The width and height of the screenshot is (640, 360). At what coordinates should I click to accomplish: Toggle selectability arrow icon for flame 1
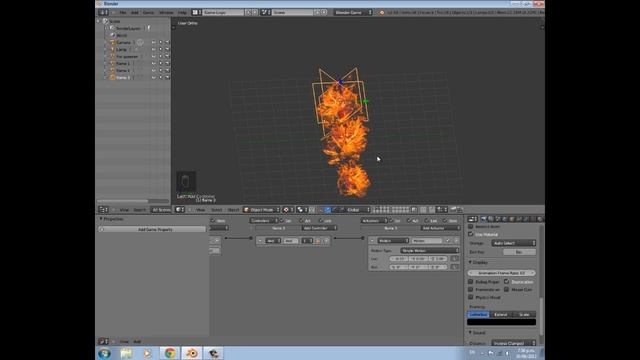tap(160, 64)
